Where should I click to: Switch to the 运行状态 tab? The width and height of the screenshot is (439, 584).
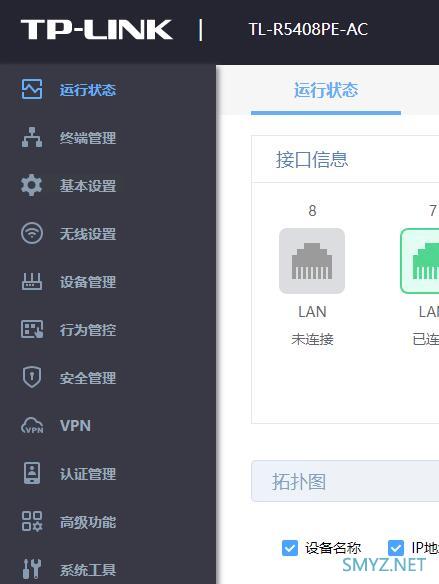tap(326, 91)
